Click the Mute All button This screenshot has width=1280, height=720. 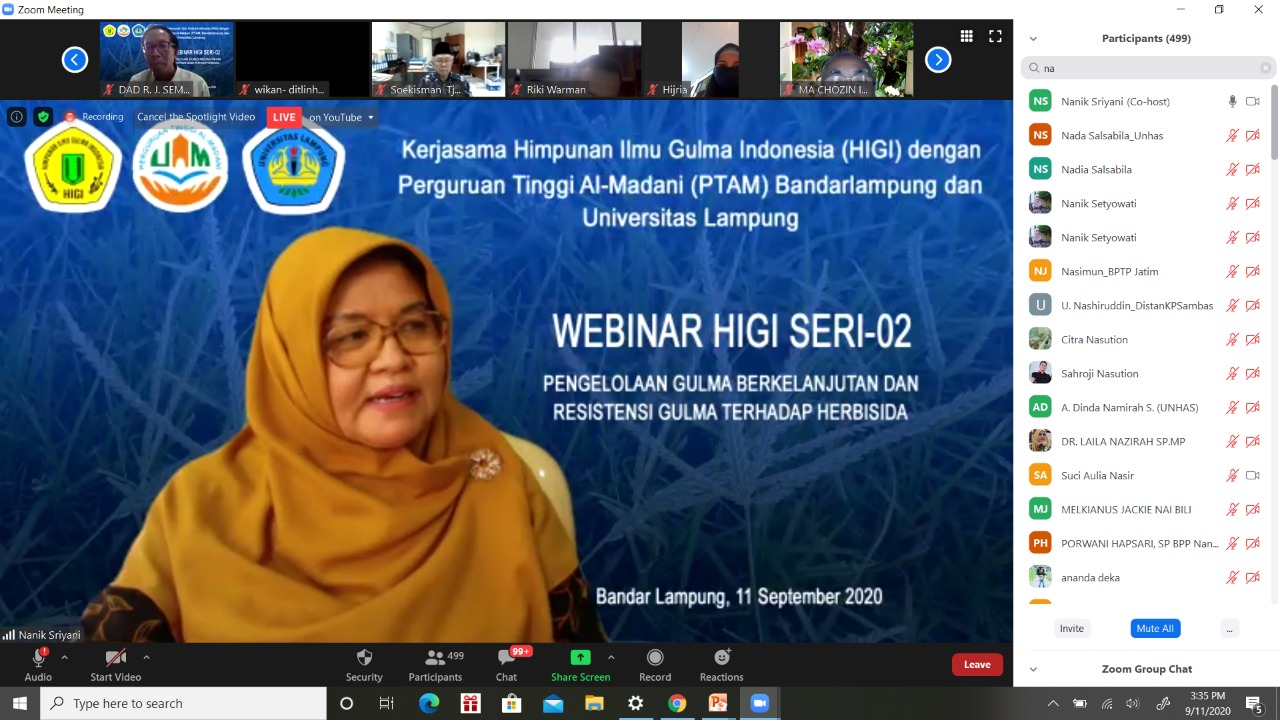coord(1155,628)
